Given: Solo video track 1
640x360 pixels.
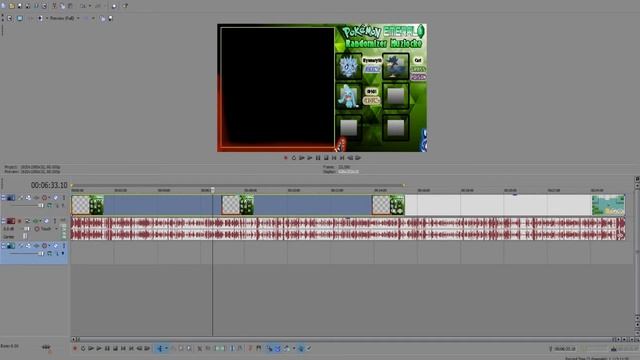Looking at the screenshot, I should coord(64,198).
